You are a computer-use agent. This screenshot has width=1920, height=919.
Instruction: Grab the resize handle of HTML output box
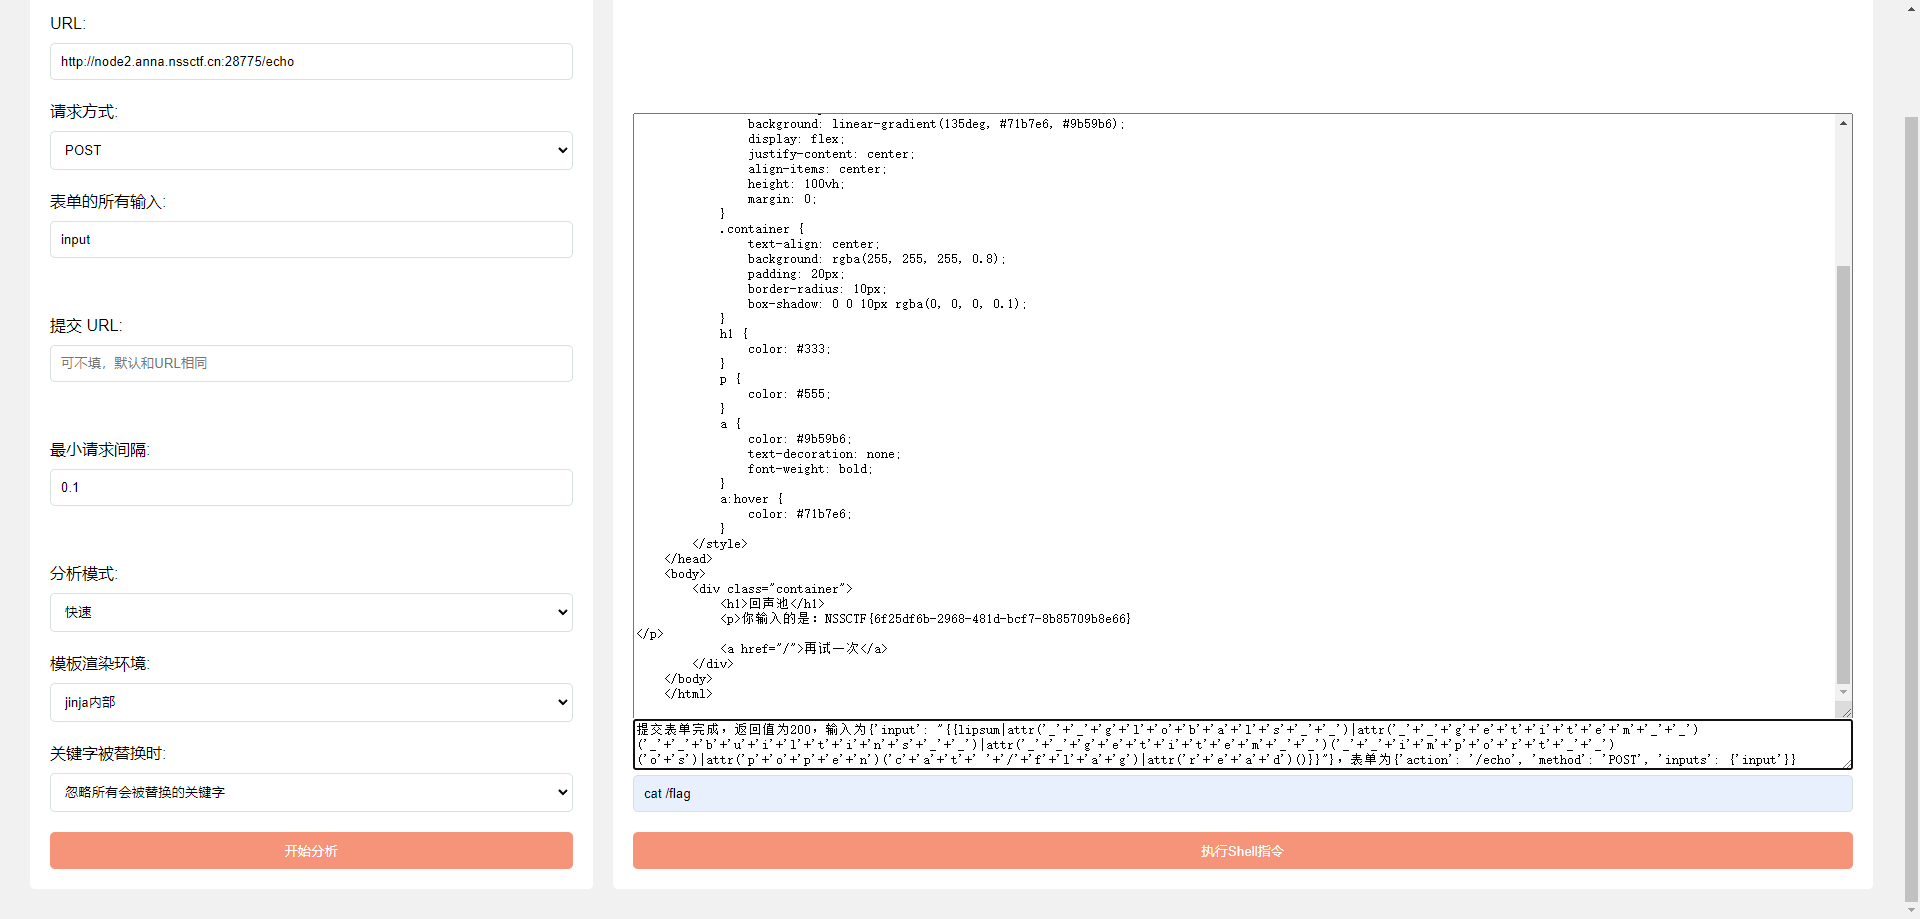click(x=1846, y=712)
